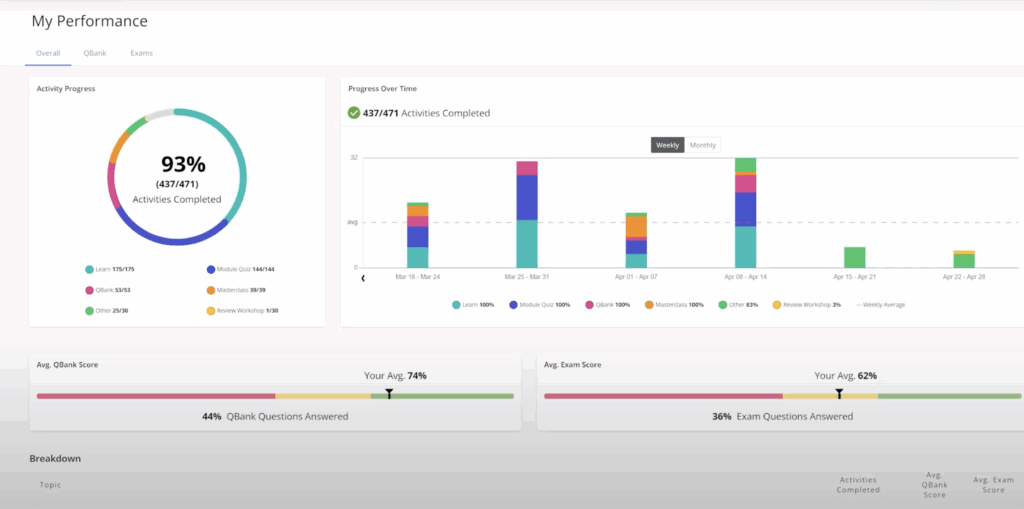Click the Other green legend dot in Activity Progress

(x=90, y=310)
